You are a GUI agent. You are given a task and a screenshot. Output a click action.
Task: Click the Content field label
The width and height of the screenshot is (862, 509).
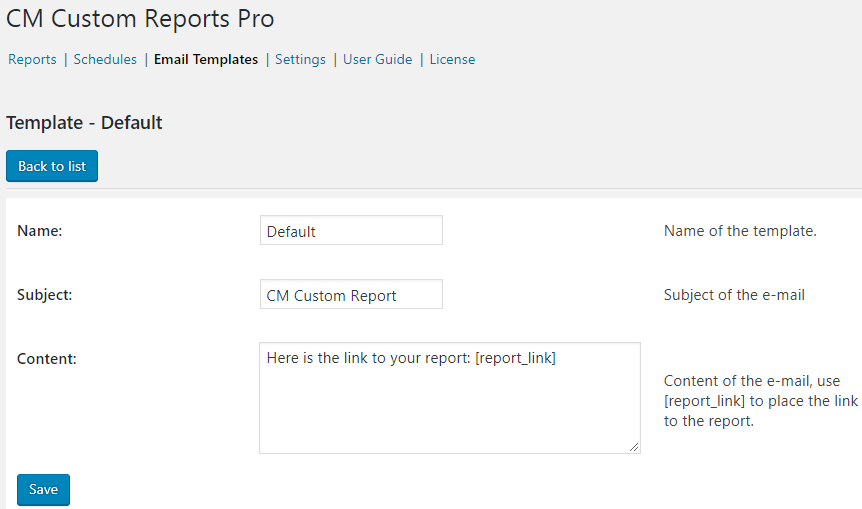tap(47, 358)
